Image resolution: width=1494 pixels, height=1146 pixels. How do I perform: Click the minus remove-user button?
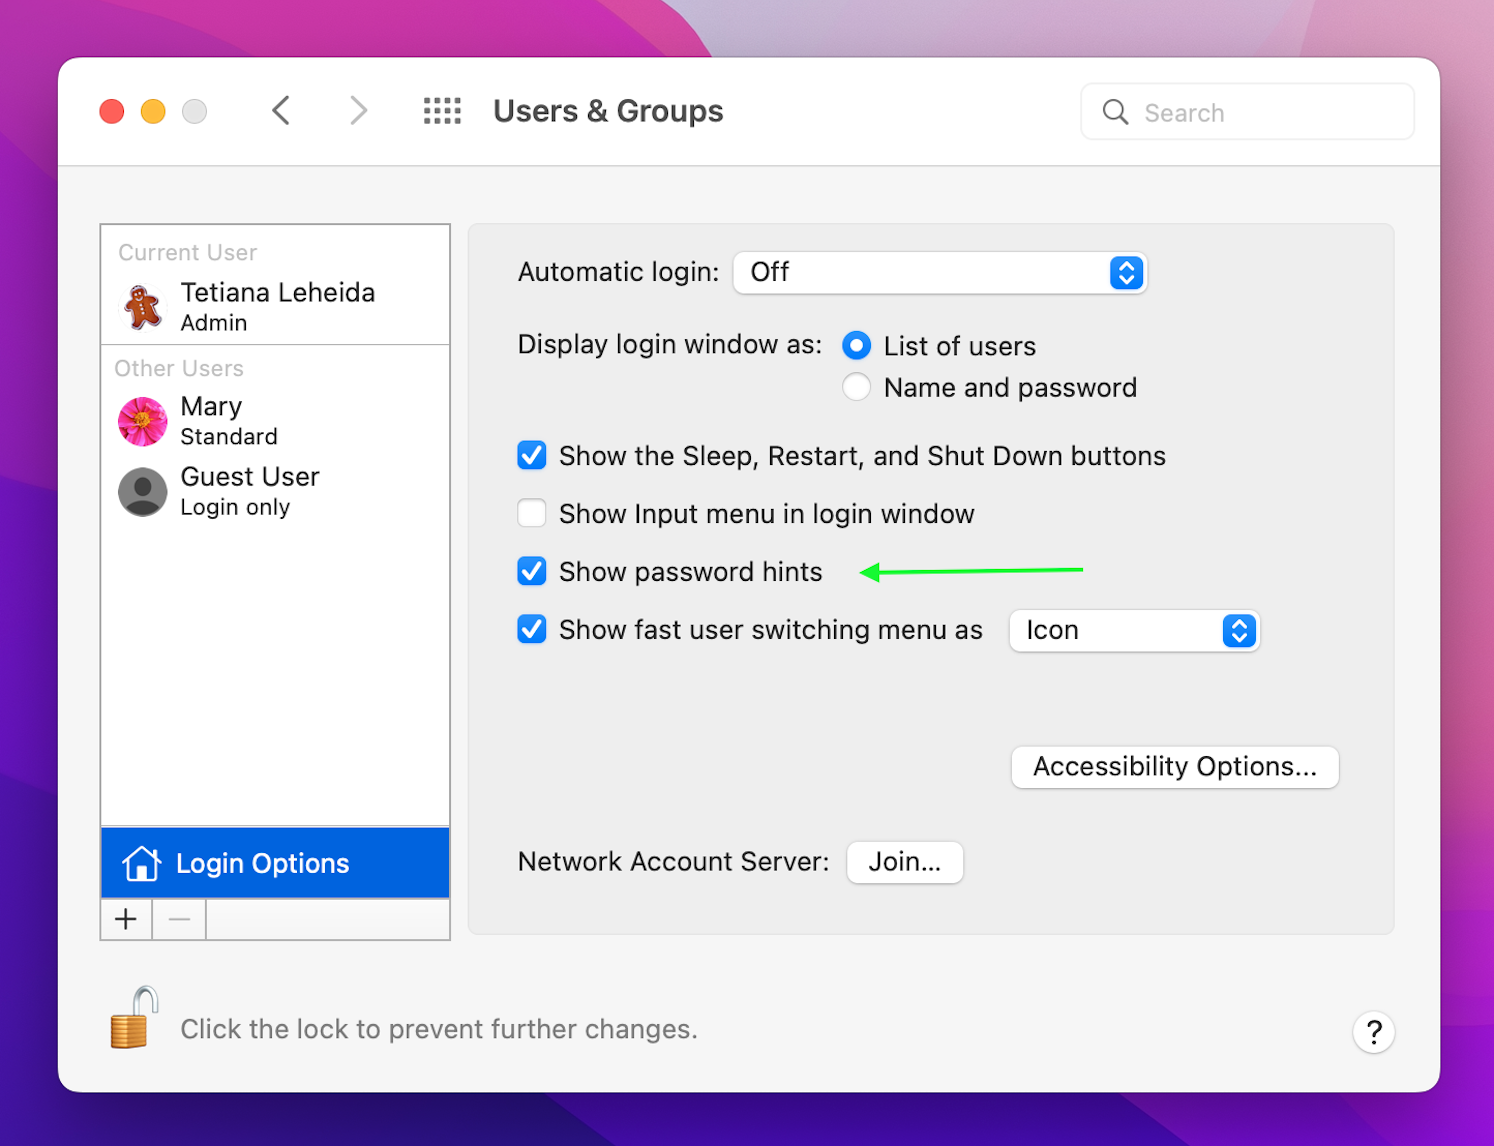[x=180, y=919]
